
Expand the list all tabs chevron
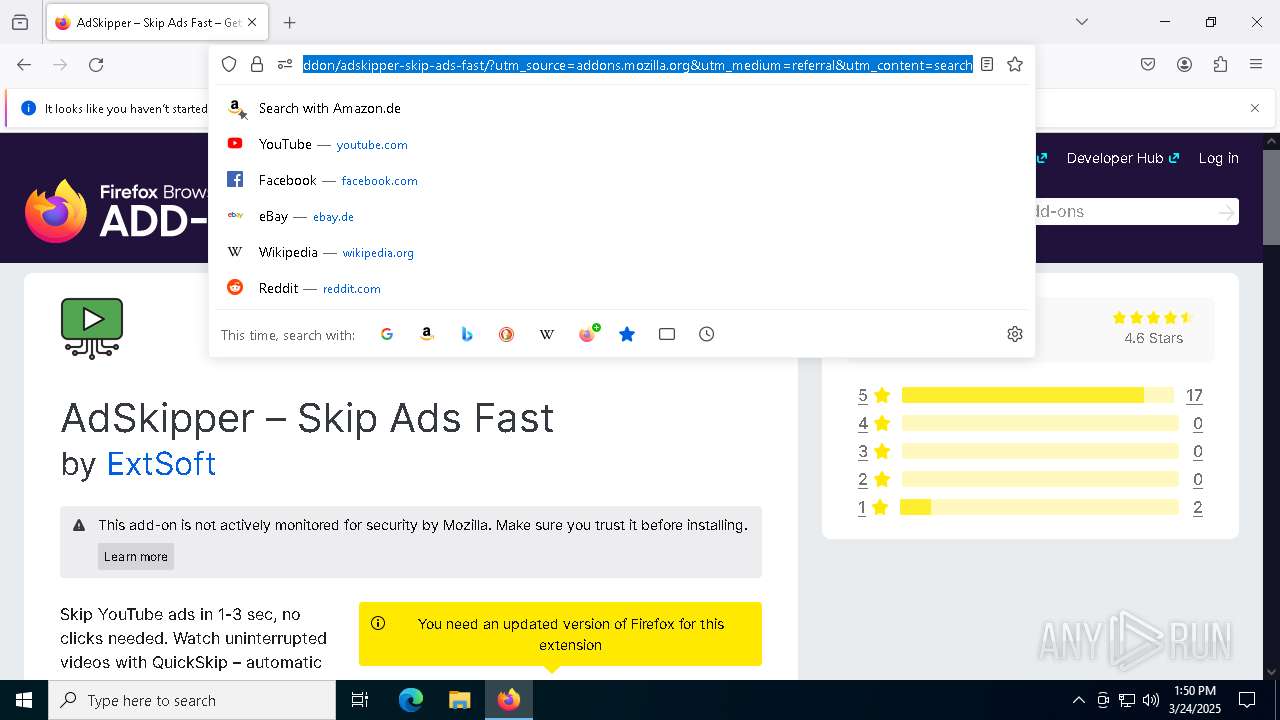pyautogui.click(x=1082, y=22)
